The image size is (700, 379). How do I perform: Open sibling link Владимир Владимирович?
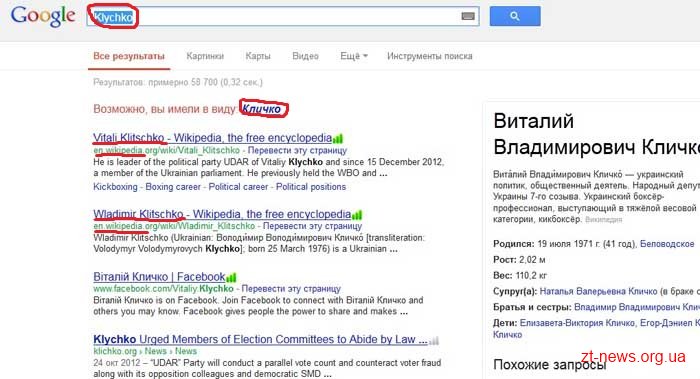point(637,307)
